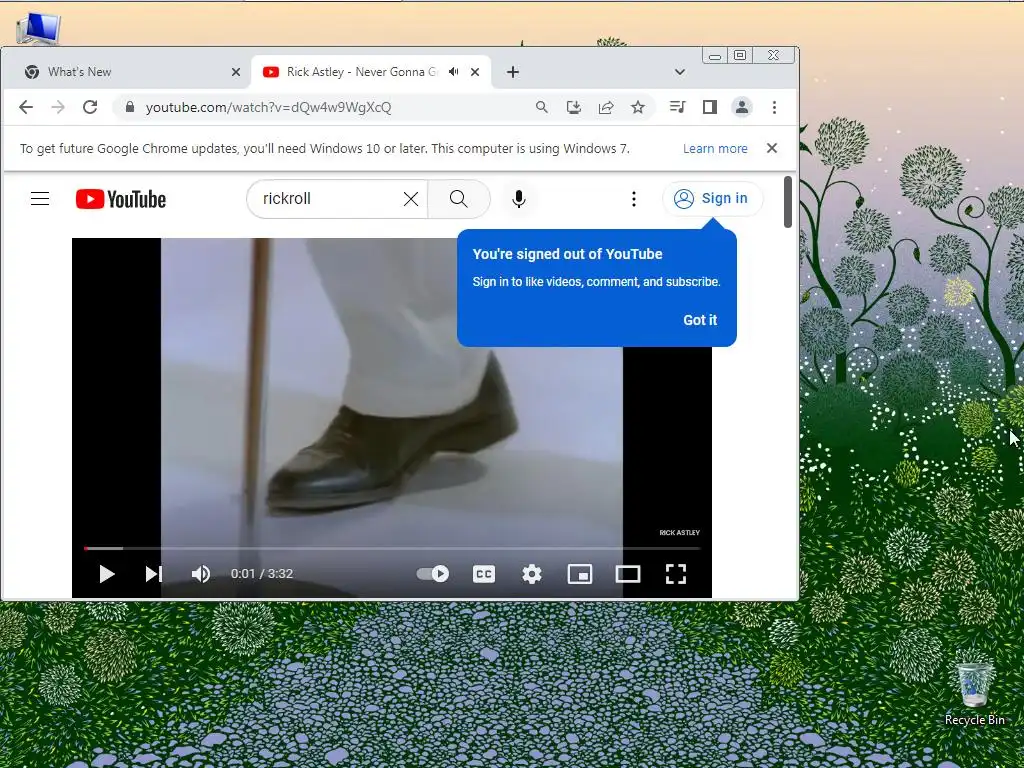Image resolution: width=1024 pixels, height=768 pixels.
Task: Close the What's New tab
Action: pos(236,72)
